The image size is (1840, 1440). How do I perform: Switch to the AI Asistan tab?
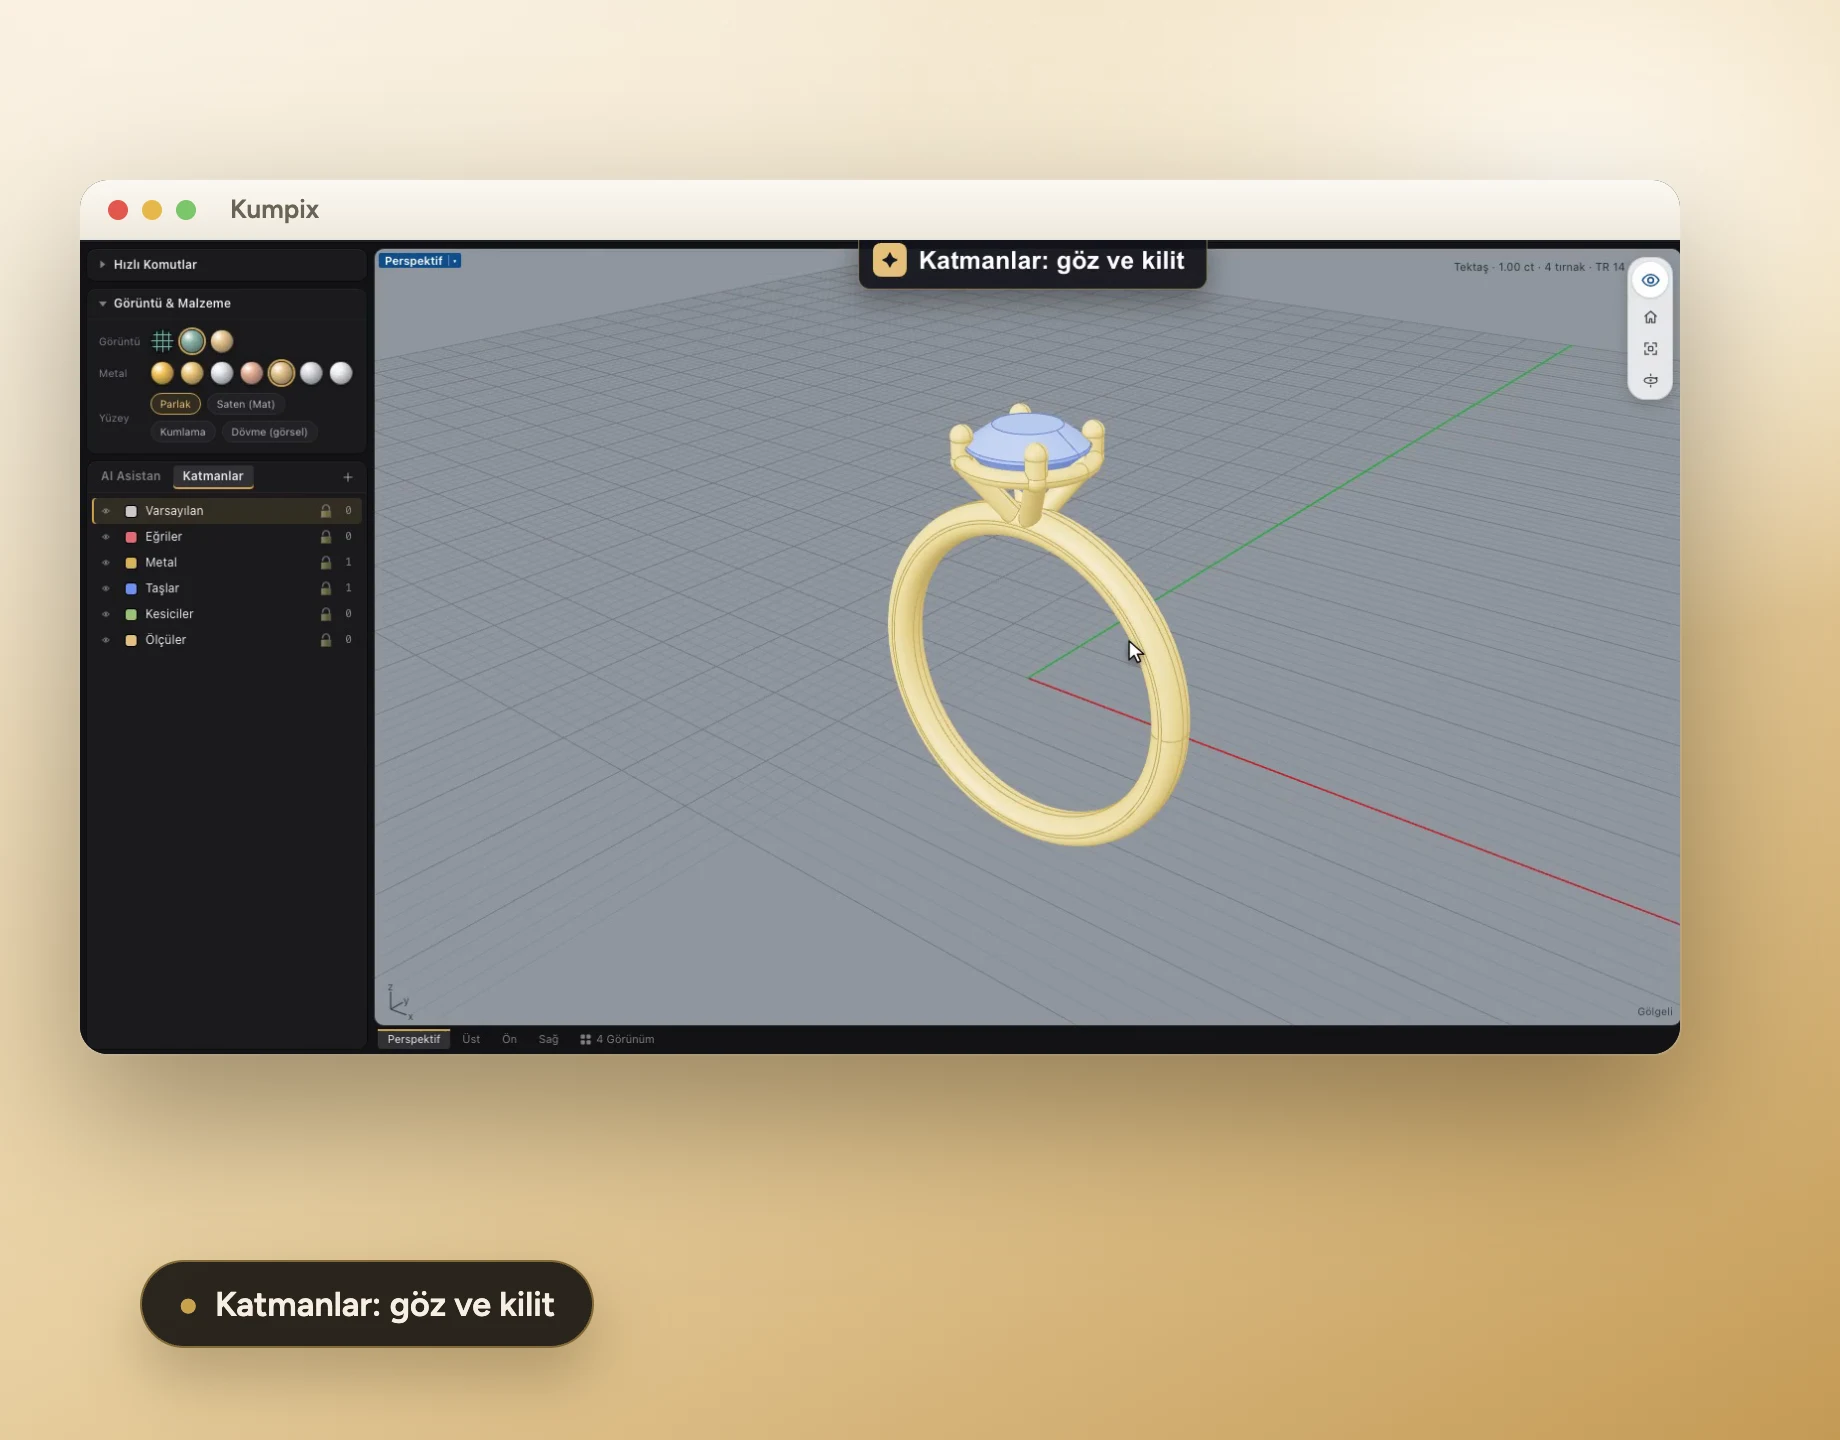pyautogui.click(x=131, y=476)
